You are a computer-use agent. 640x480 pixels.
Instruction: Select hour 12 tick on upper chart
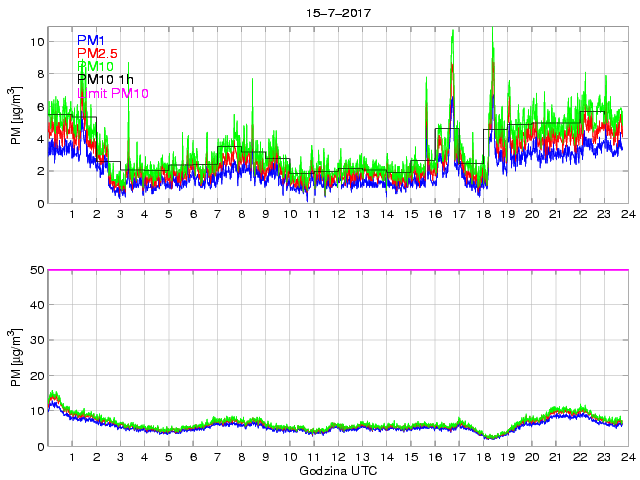click(x=338, y=215)
